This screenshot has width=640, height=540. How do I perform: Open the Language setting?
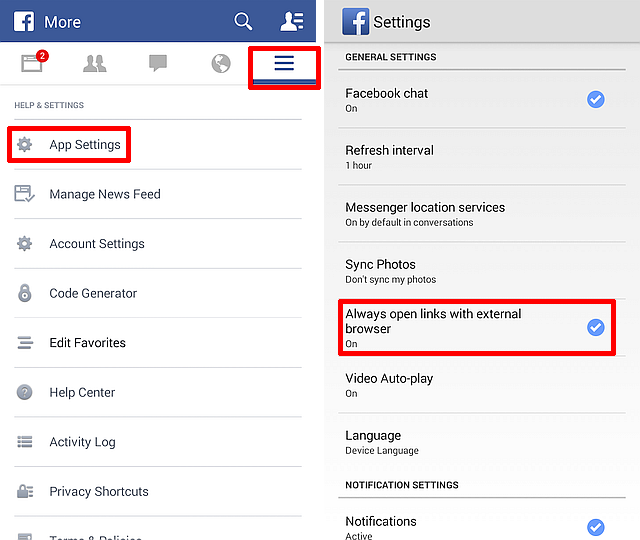(482, 442)
